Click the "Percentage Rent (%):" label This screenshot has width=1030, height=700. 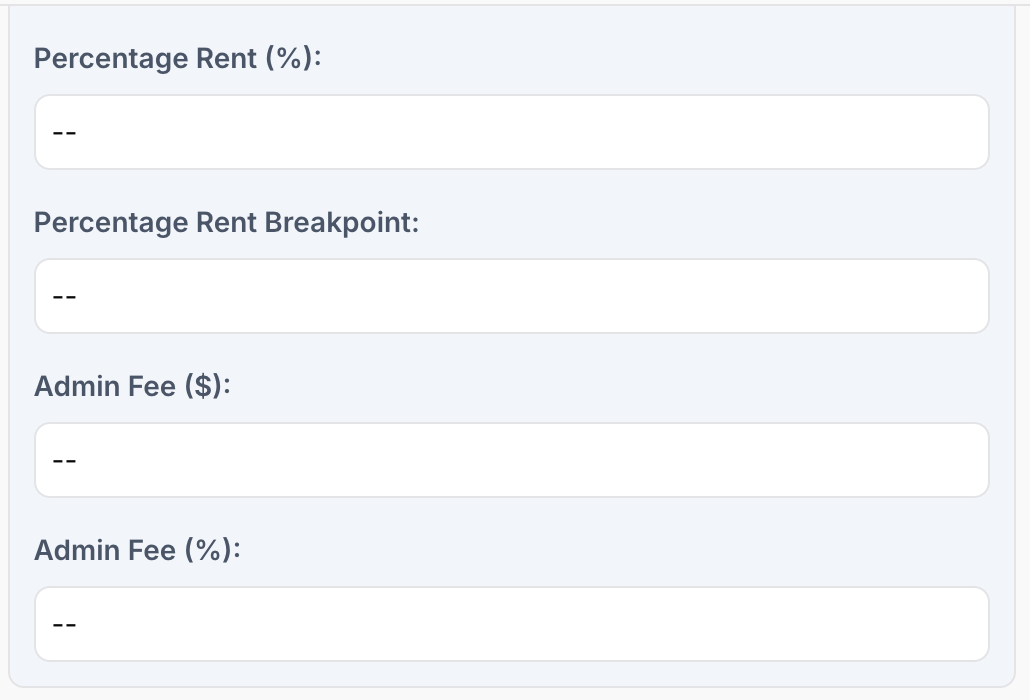pos(177,59)
